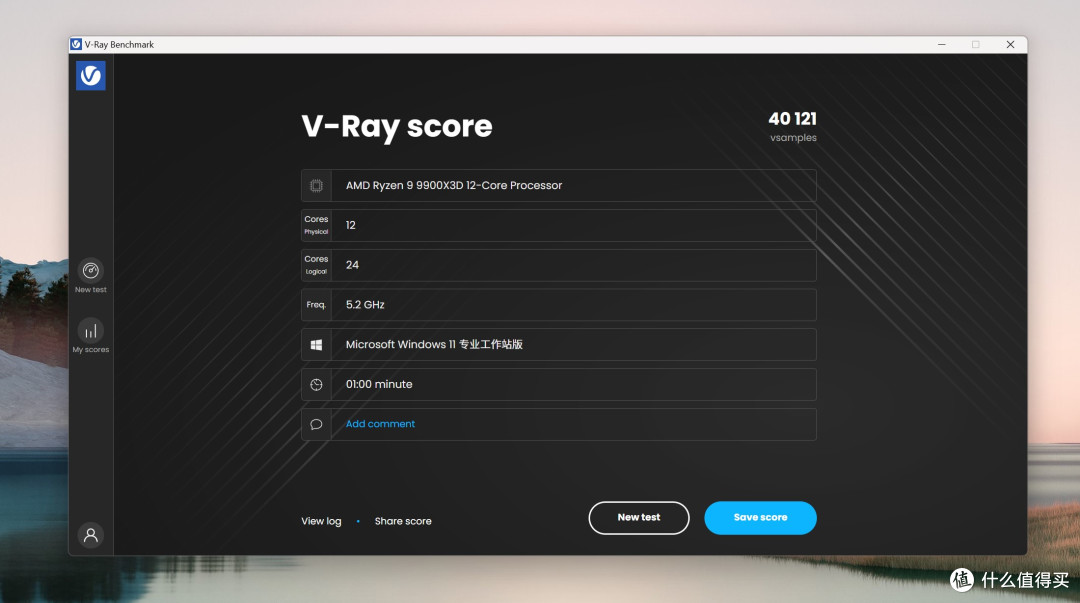
Task: Select the 5.2 GHz frequency value
Action: 365,305
